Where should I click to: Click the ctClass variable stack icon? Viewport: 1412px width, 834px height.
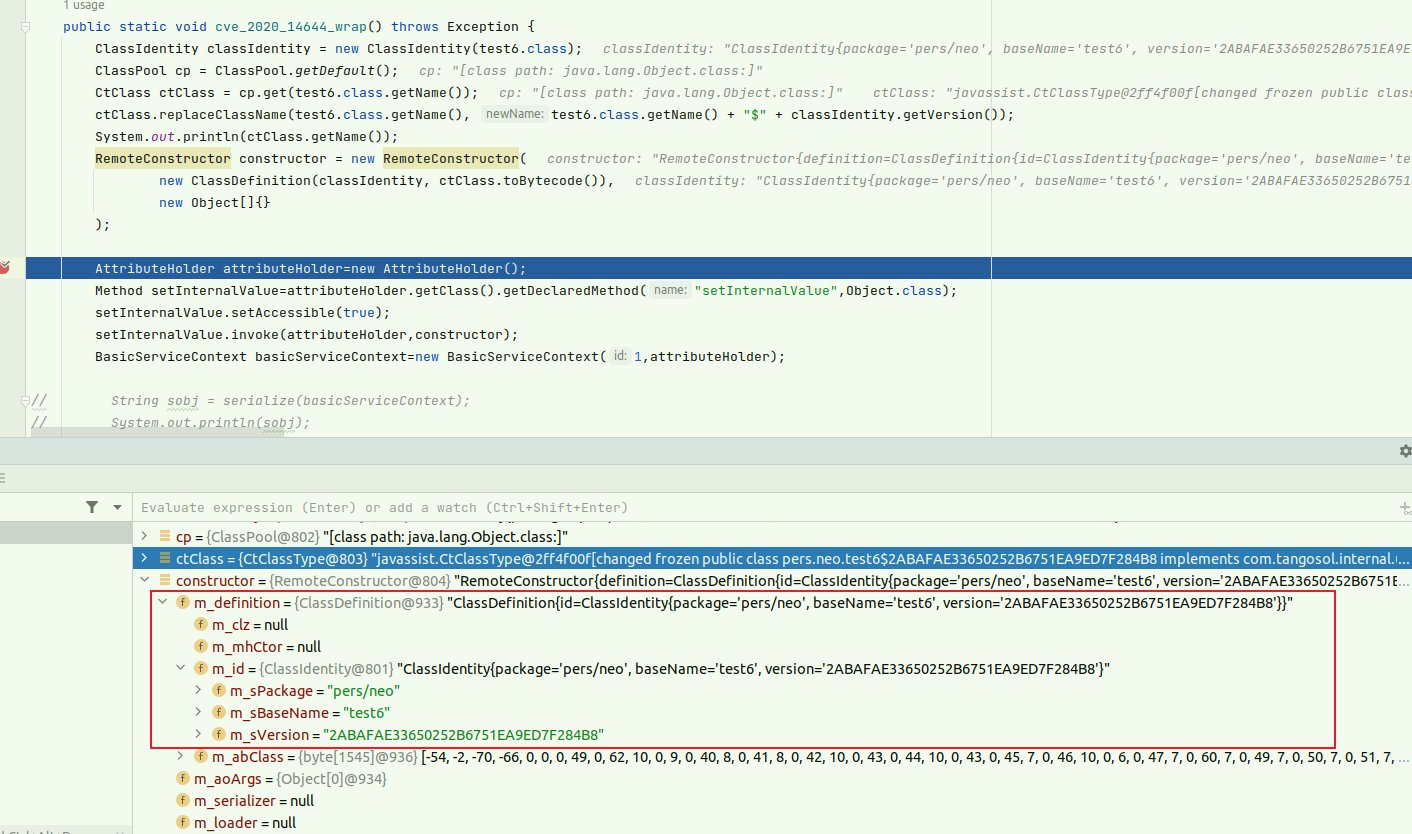coord(164,558)
